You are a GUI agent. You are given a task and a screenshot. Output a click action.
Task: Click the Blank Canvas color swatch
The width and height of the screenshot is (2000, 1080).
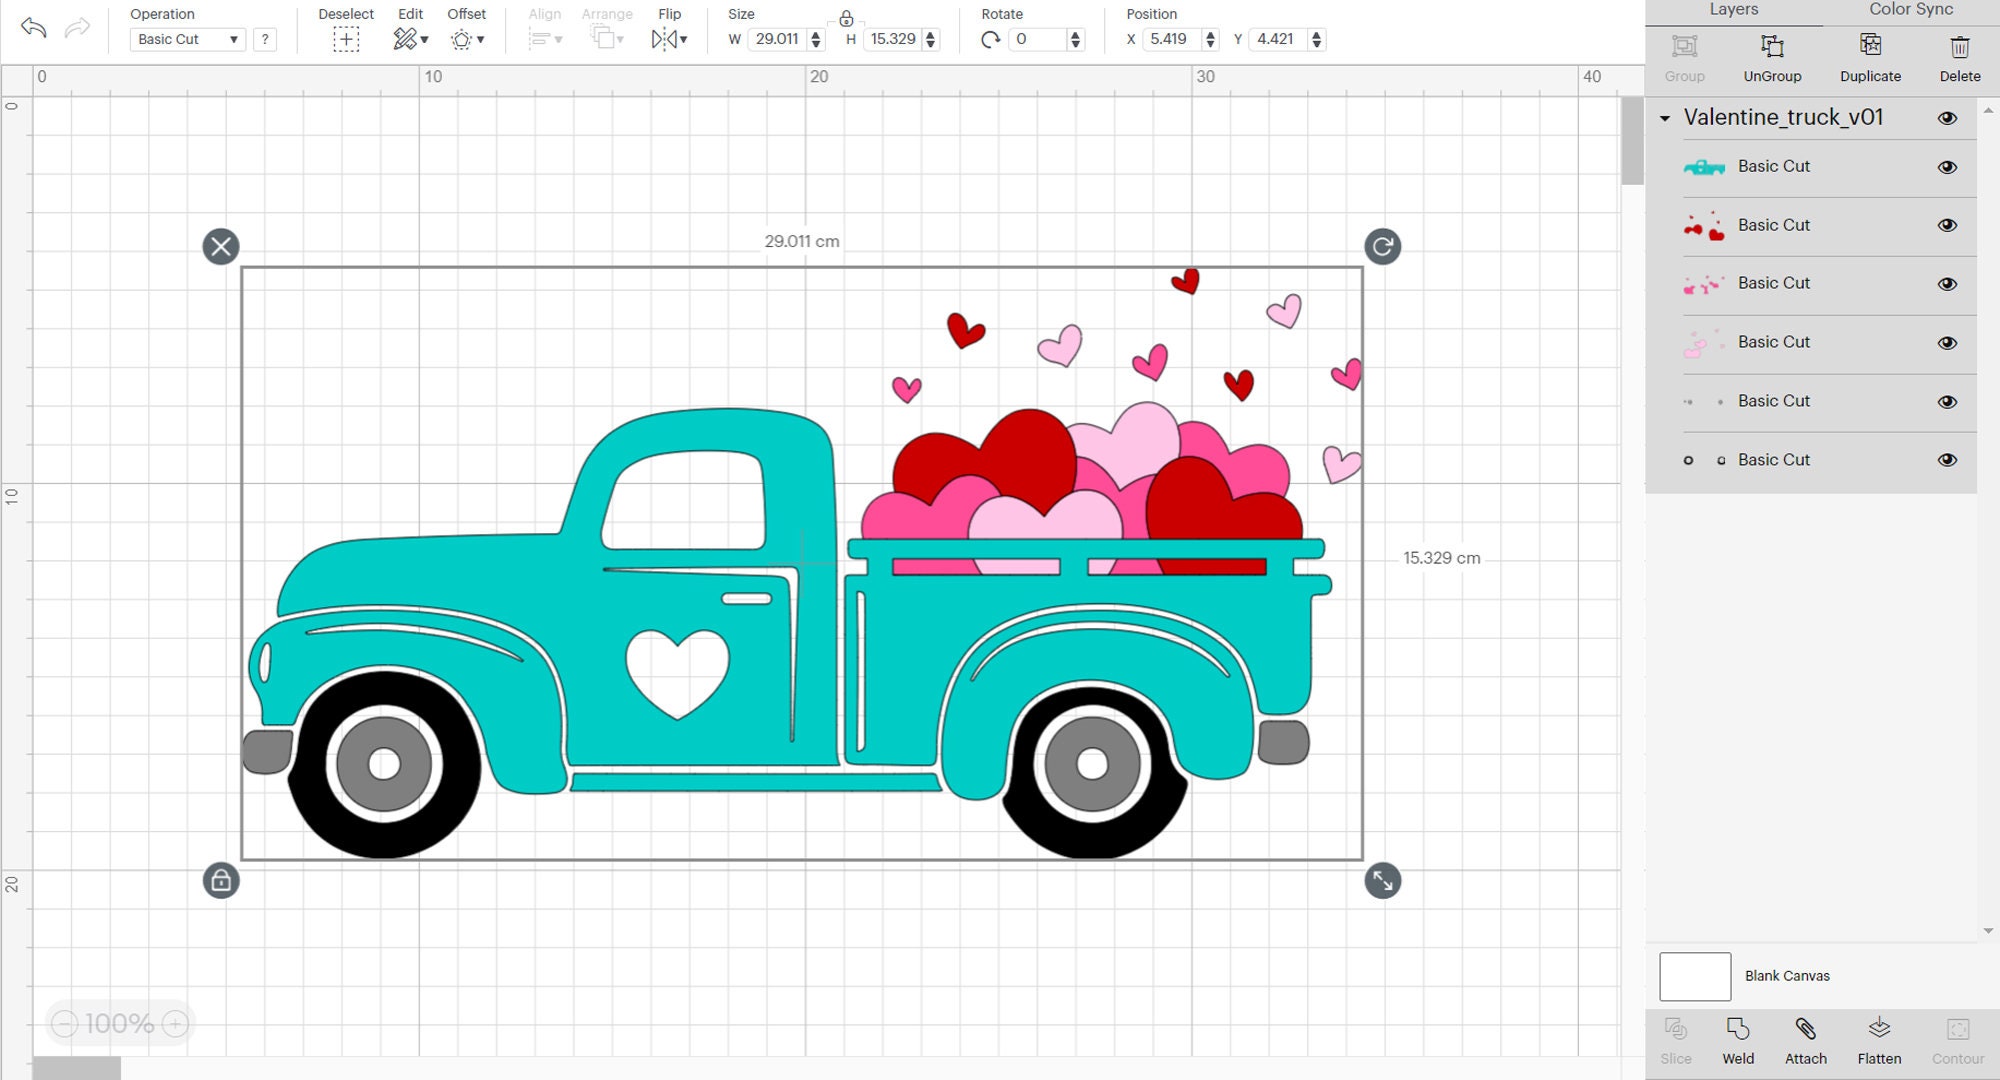click(x=1695, y=976)
